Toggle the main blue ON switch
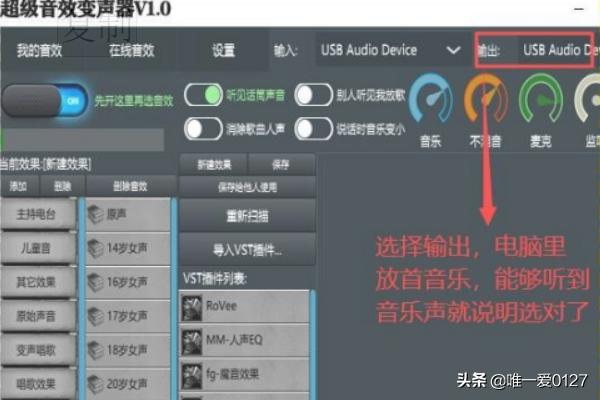Image resolution: width=600 pixels, height=400 pixels. pos(44,100)
